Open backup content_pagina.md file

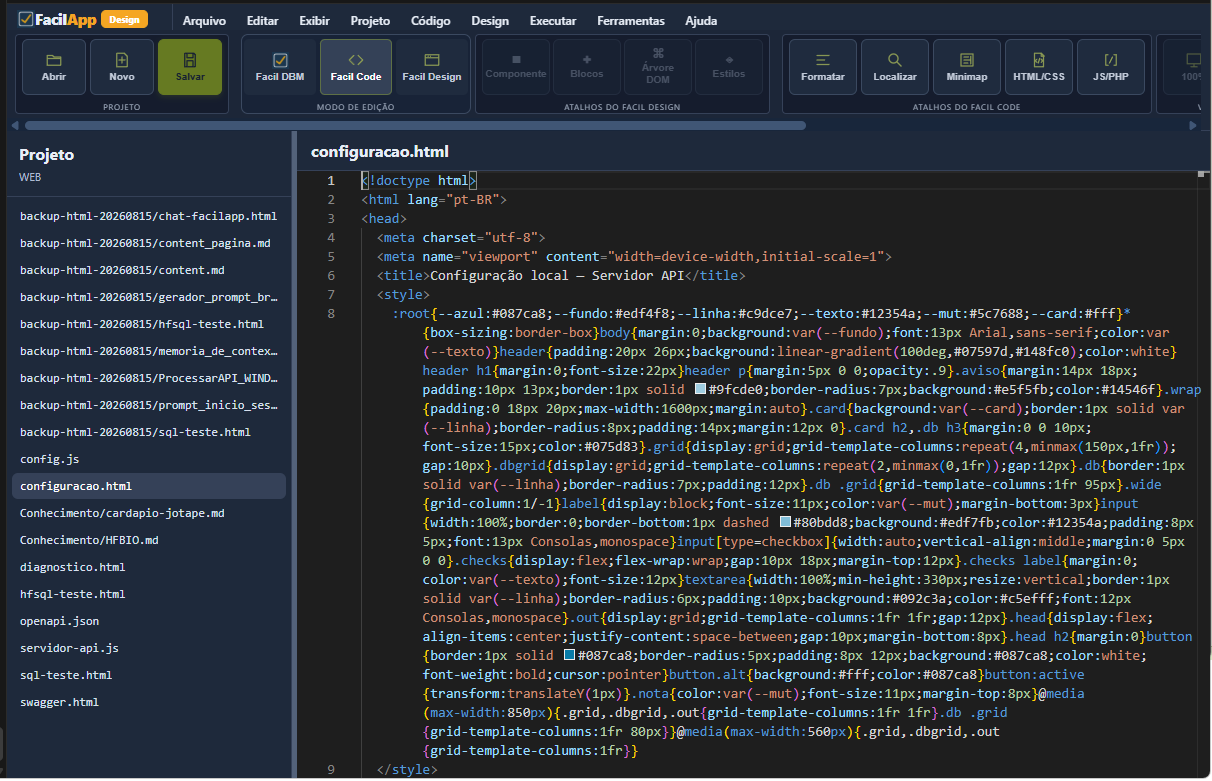pos(149,243)
